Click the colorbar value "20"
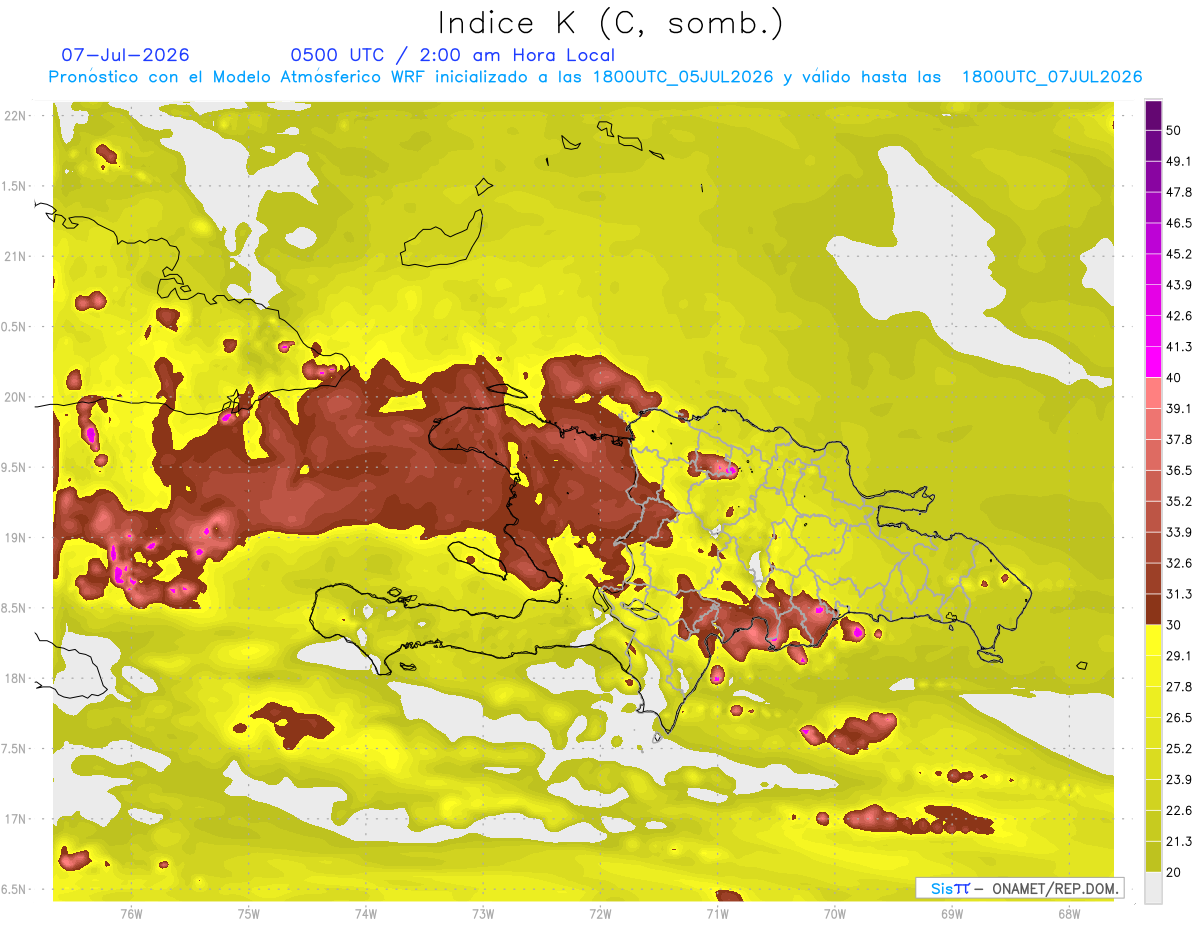 click(1174, 872)
